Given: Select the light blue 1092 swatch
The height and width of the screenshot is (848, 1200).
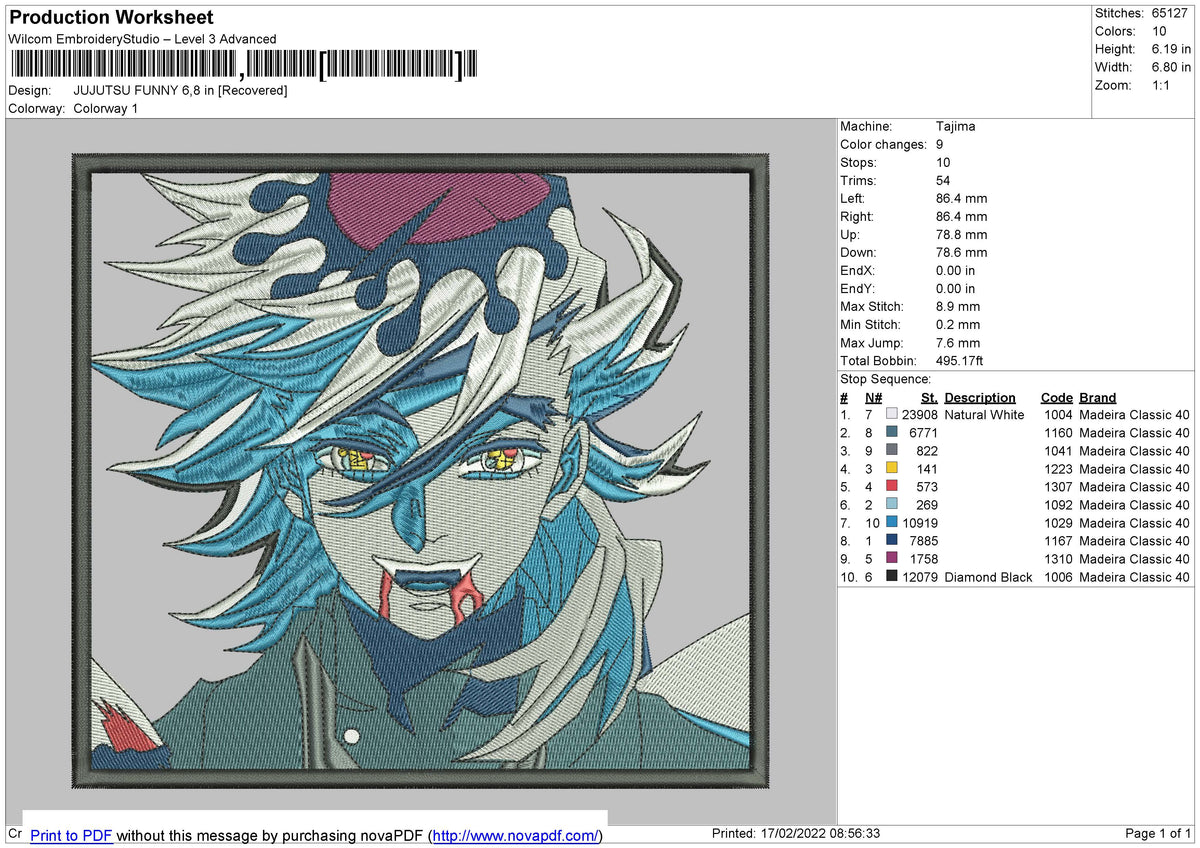Looking at the screenshot, I should (892, 505).
